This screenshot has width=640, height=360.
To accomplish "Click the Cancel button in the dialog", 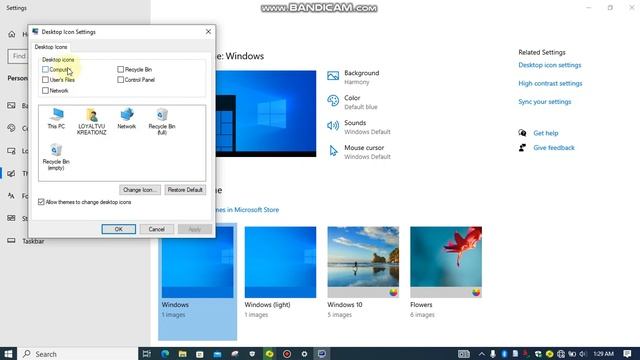I will click(x=156, y=229).
